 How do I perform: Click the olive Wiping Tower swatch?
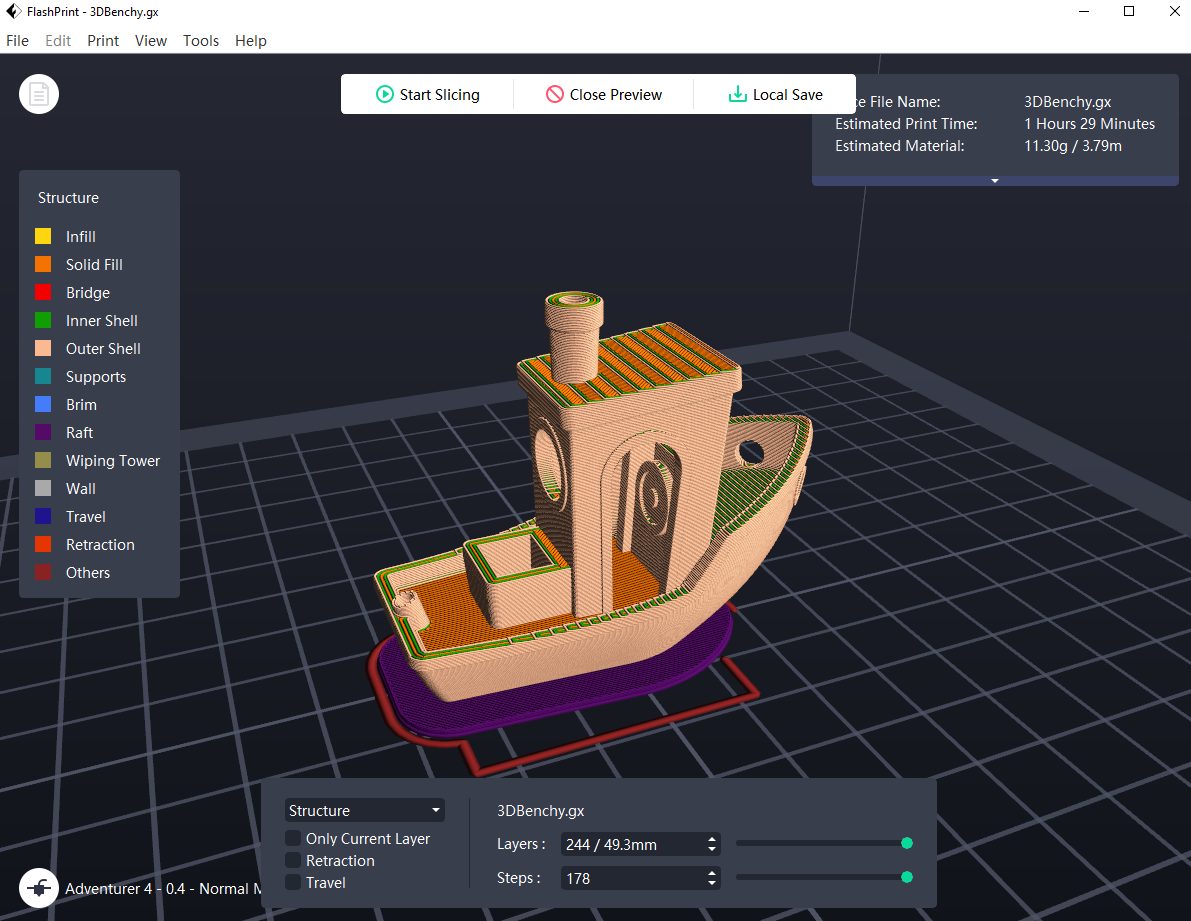point(43,461)
